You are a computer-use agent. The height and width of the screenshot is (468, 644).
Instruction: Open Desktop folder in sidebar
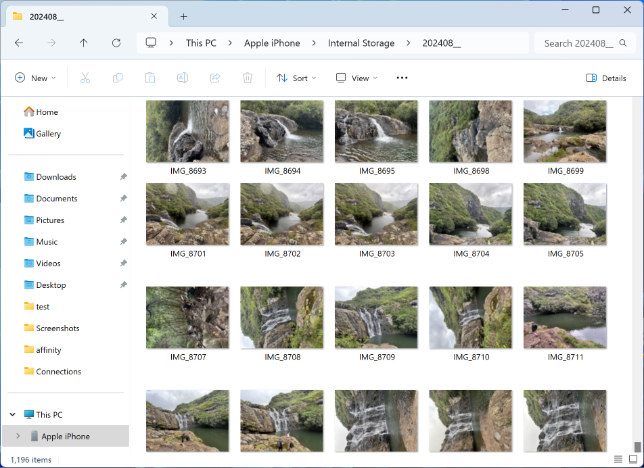point(45,285)
